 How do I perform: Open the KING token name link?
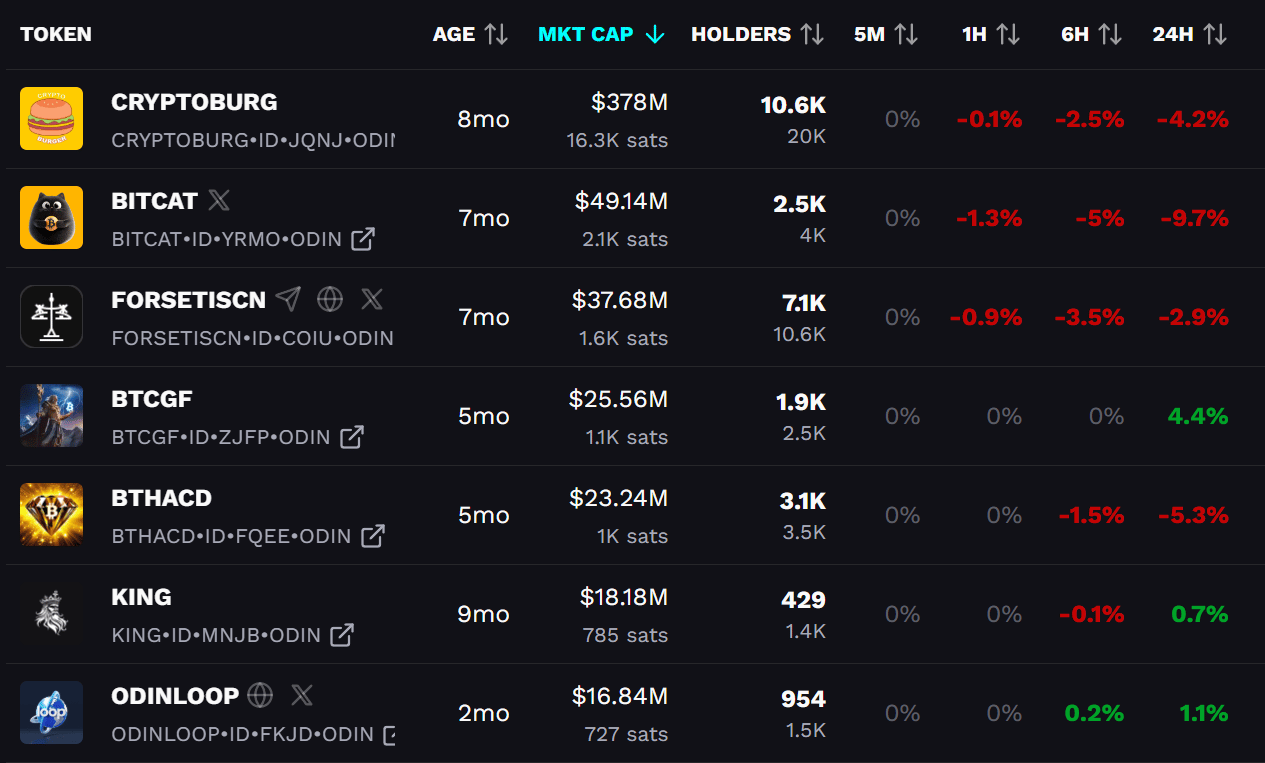pyautogui.click(x=142, y=597)
